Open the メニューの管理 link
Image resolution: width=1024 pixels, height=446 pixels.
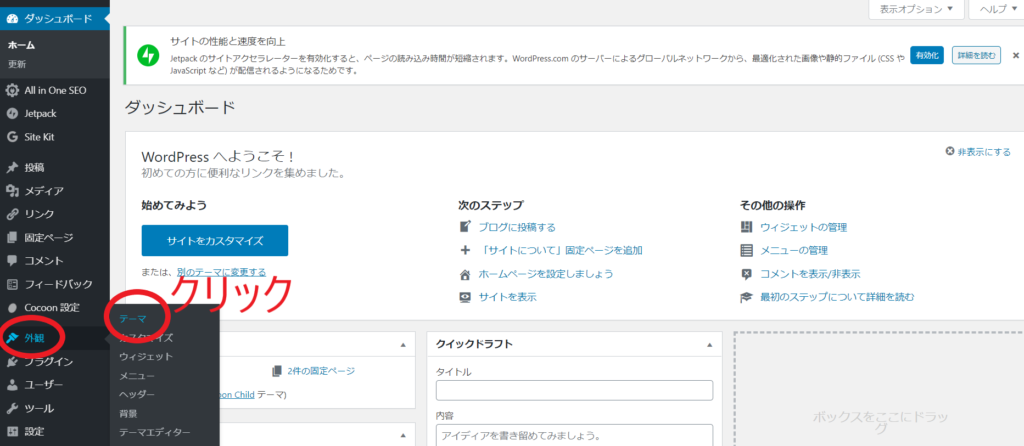click(794, 250)
